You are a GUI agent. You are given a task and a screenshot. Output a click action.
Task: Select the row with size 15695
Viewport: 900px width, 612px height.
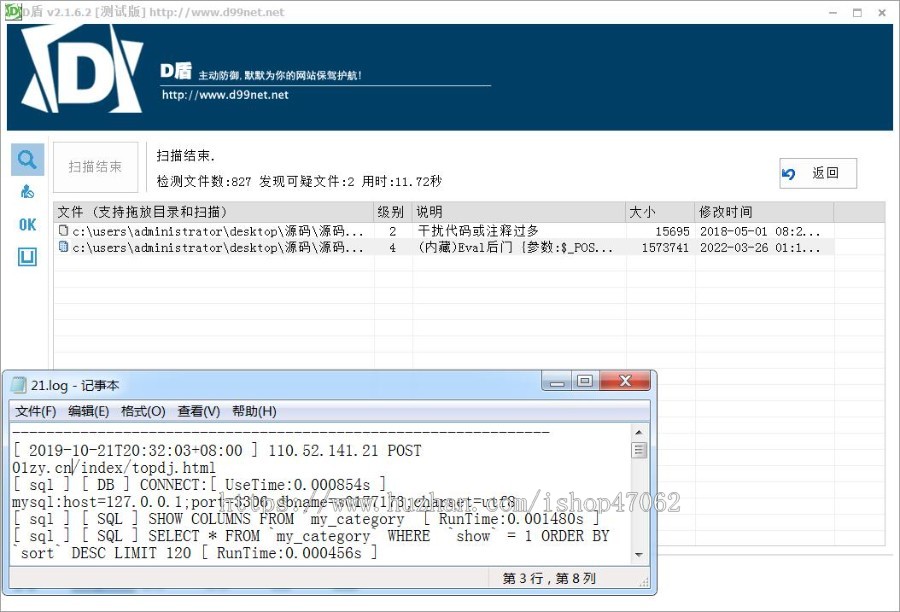tap(444, 231)
